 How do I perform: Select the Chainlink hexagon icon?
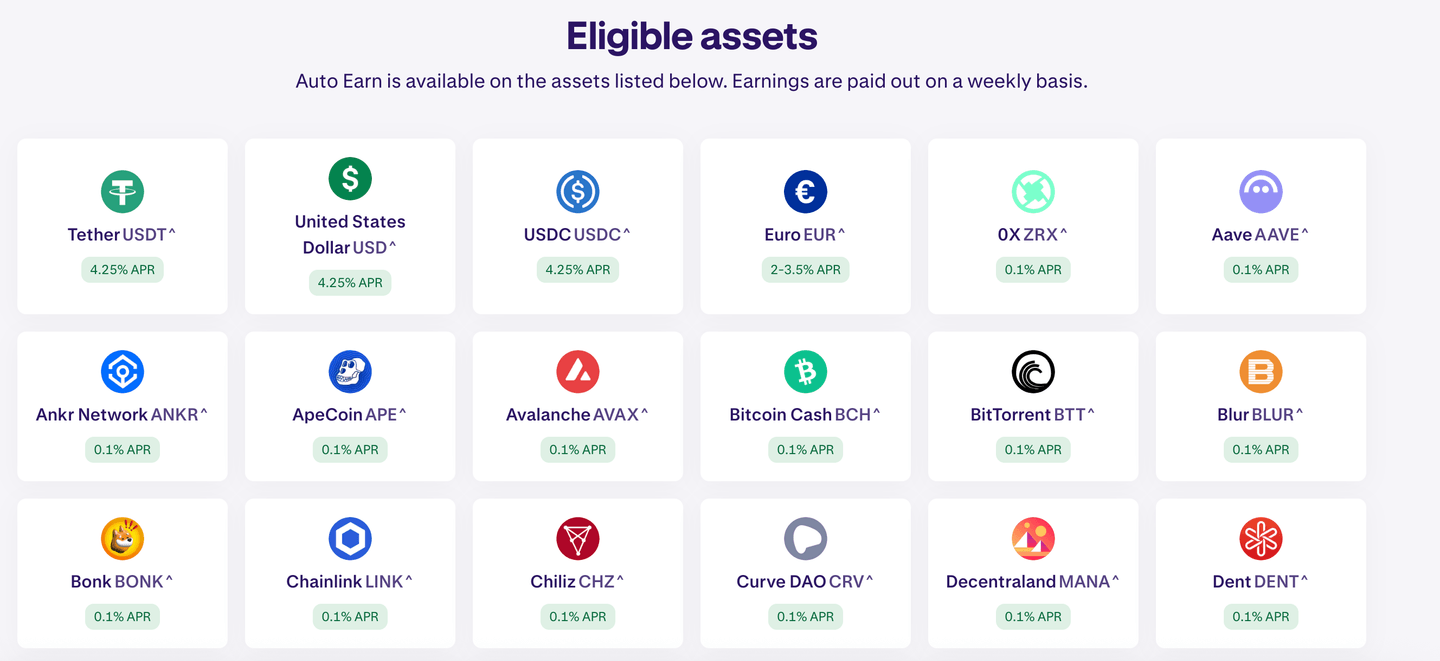tap(350, 539)
